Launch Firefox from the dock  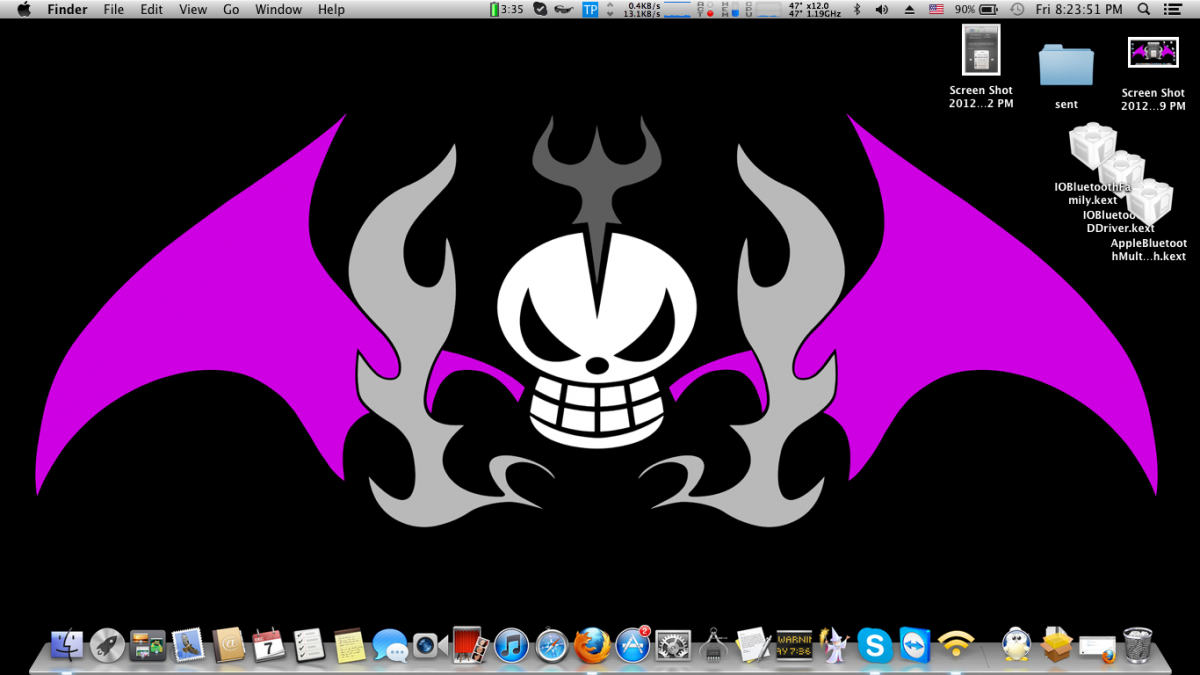click(x=592, y=645)
